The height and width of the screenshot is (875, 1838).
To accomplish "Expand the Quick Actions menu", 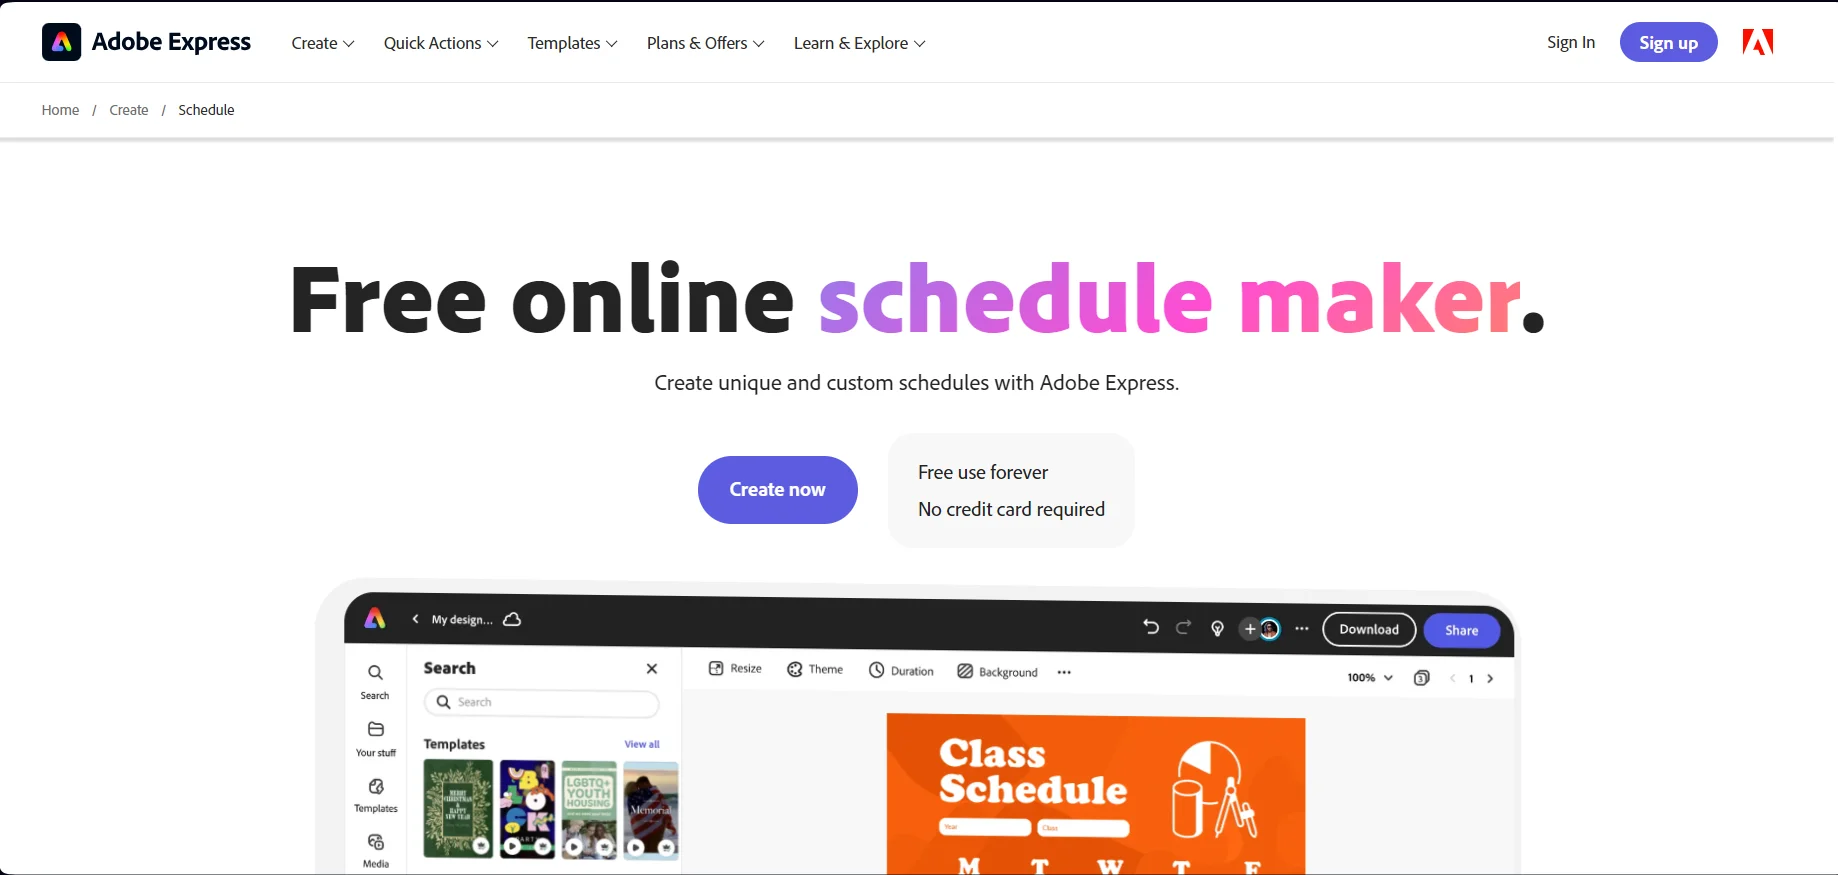I will pyautogui.click(x=441, y=43).
